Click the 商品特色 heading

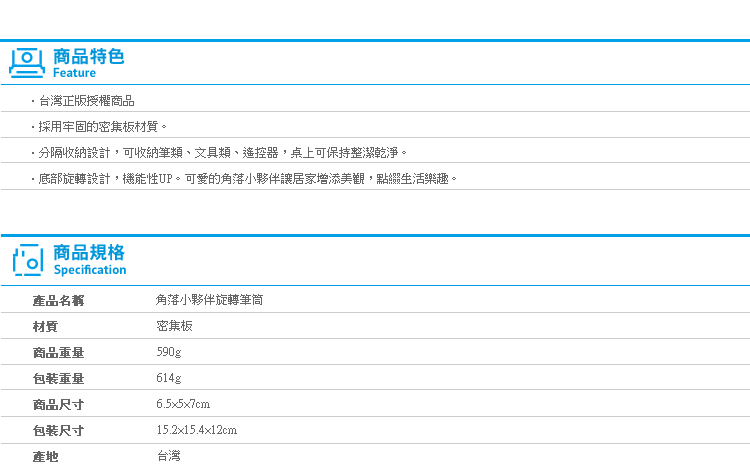[88, 56]
